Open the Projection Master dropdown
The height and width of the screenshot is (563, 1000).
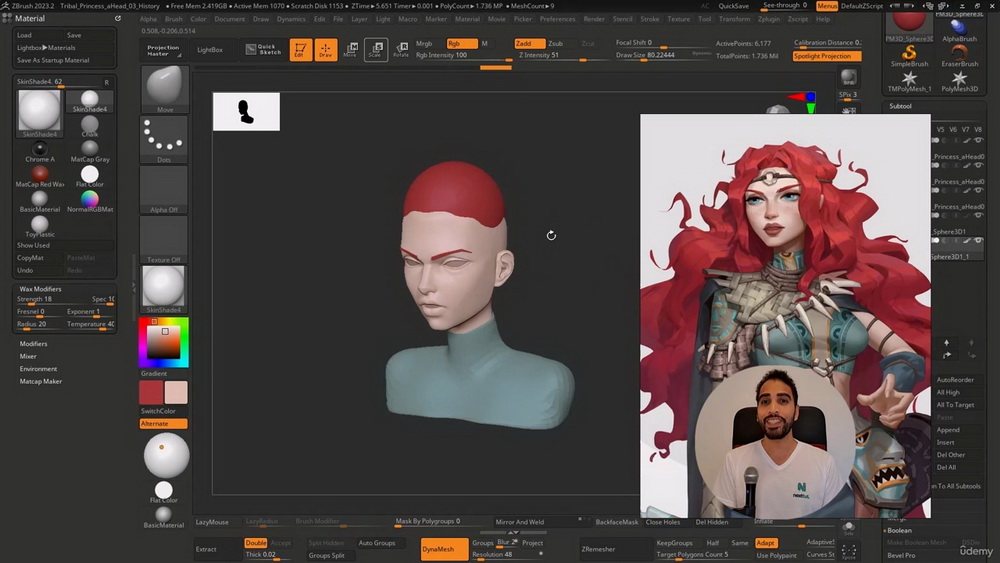(x=163, y=50)
